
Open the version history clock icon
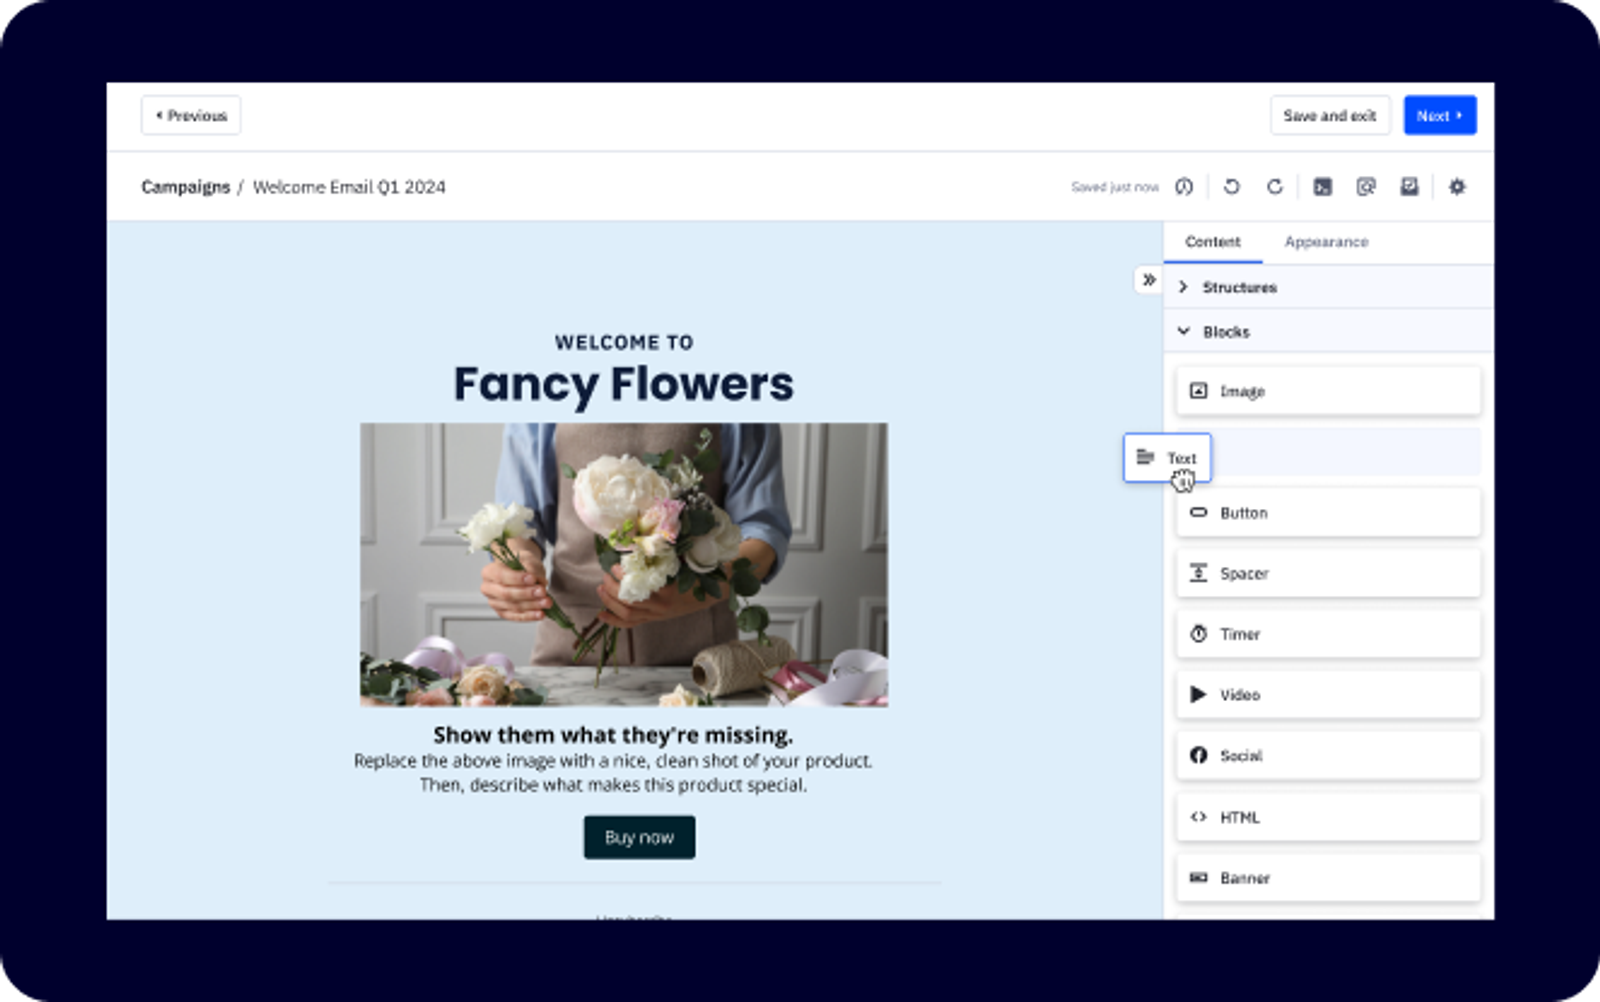1184,187
